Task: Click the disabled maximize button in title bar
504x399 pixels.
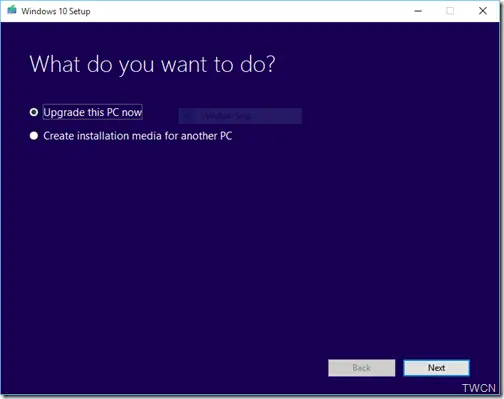Action: point(450,11)
